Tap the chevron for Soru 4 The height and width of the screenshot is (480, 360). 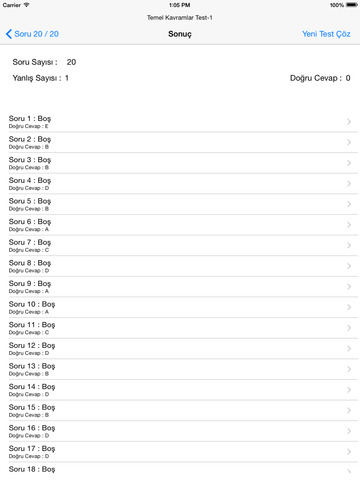point(349,184)
